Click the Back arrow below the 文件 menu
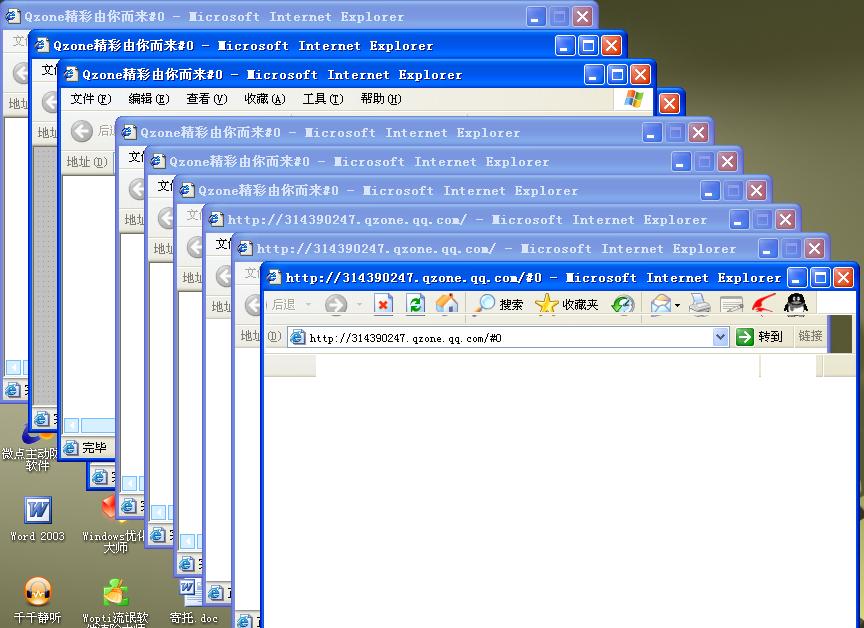The width and height of the screenshot is (864, 628). [82, 131]
